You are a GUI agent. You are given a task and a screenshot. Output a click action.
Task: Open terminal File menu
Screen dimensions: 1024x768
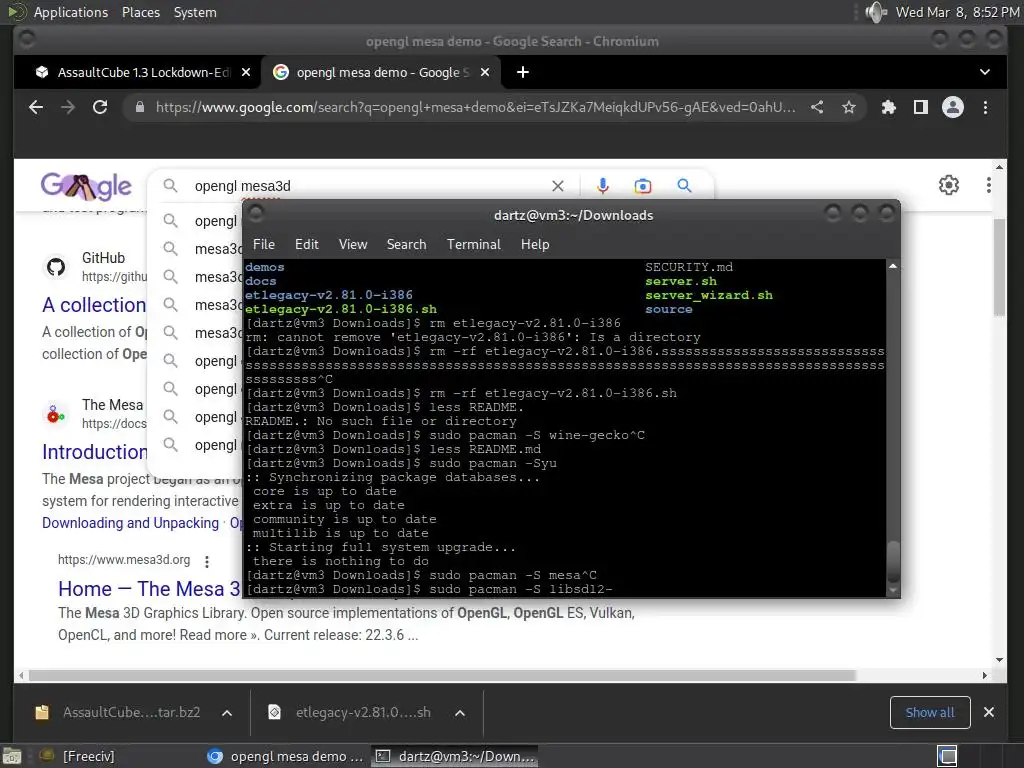click(x=264, y=244)
